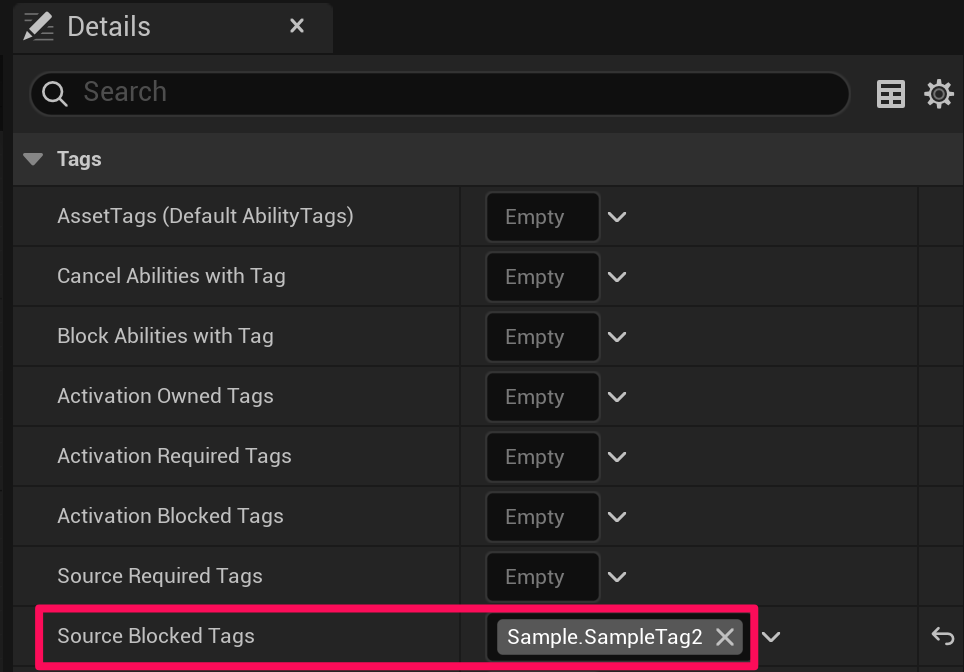Select the Details tab
Viewport: 964px width, 672px height.
[109, 27]
